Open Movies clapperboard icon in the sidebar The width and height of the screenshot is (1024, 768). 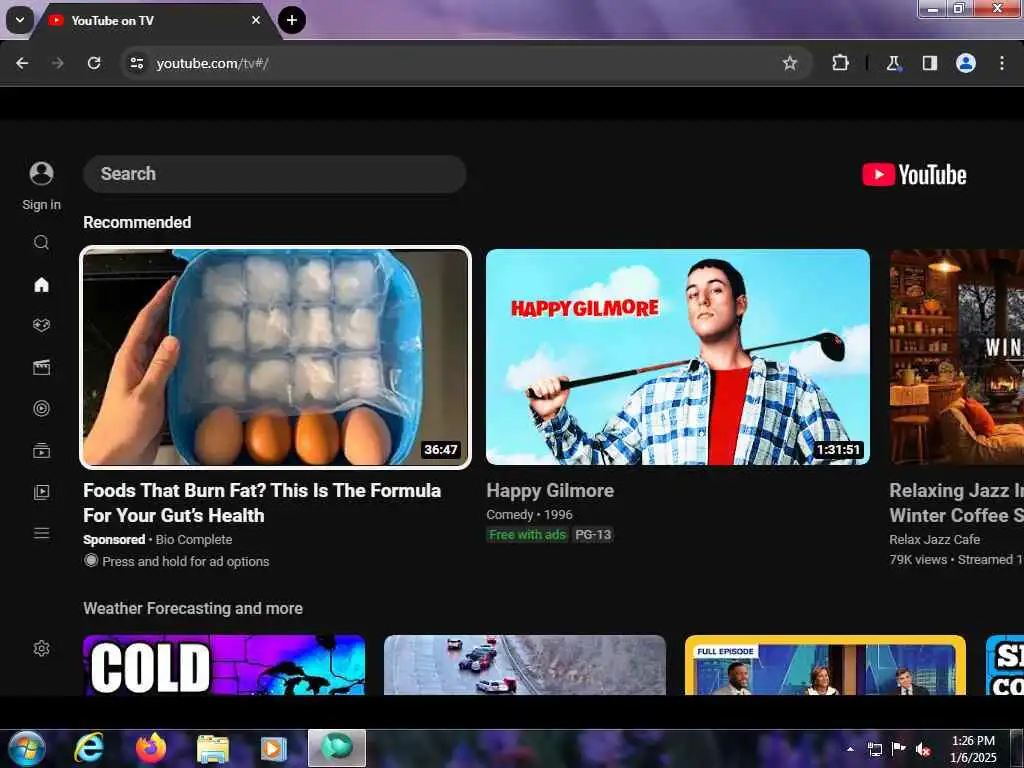point(41,367)
